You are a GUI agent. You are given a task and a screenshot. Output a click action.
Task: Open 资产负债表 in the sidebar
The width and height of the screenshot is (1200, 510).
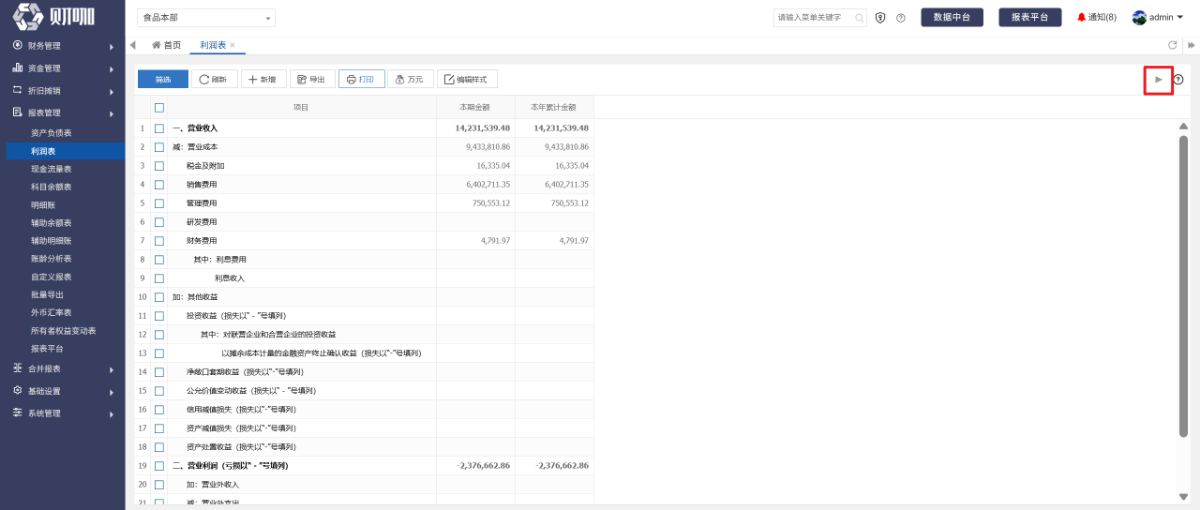click(x=51, y=132)
